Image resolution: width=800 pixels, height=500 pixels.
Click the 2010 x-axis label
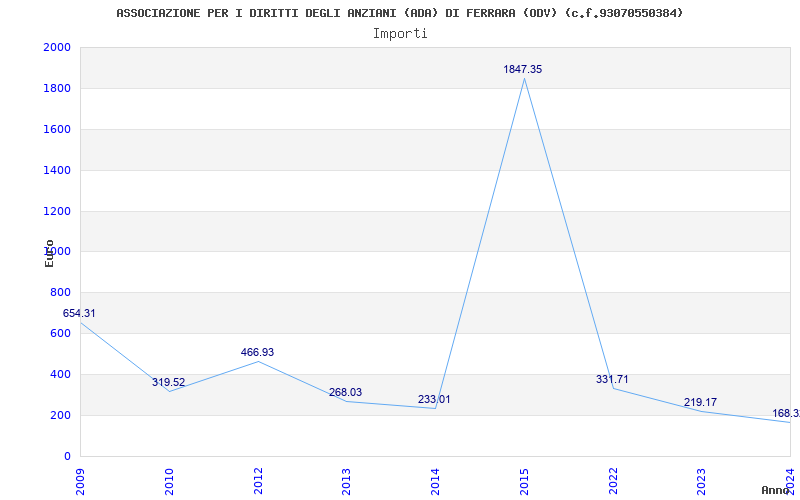coord(169,481)
